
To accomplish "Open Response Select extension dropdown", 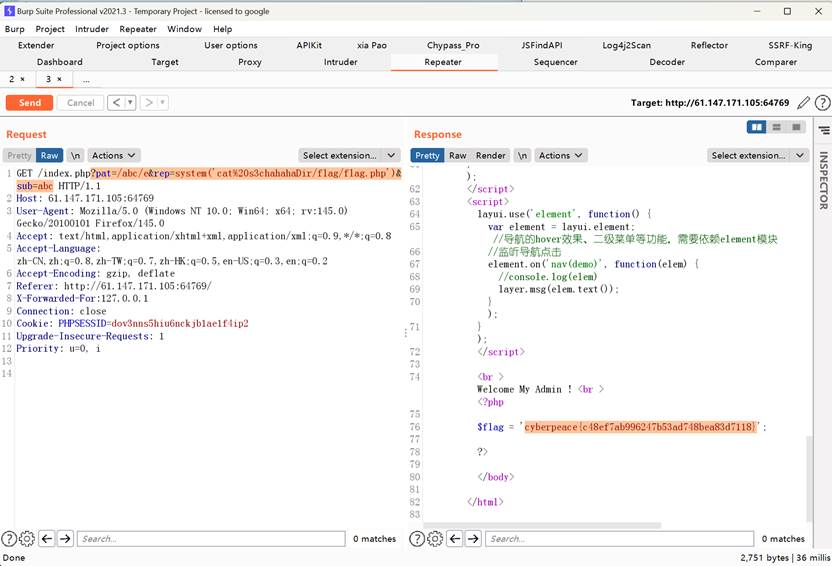I will (757, 155).
